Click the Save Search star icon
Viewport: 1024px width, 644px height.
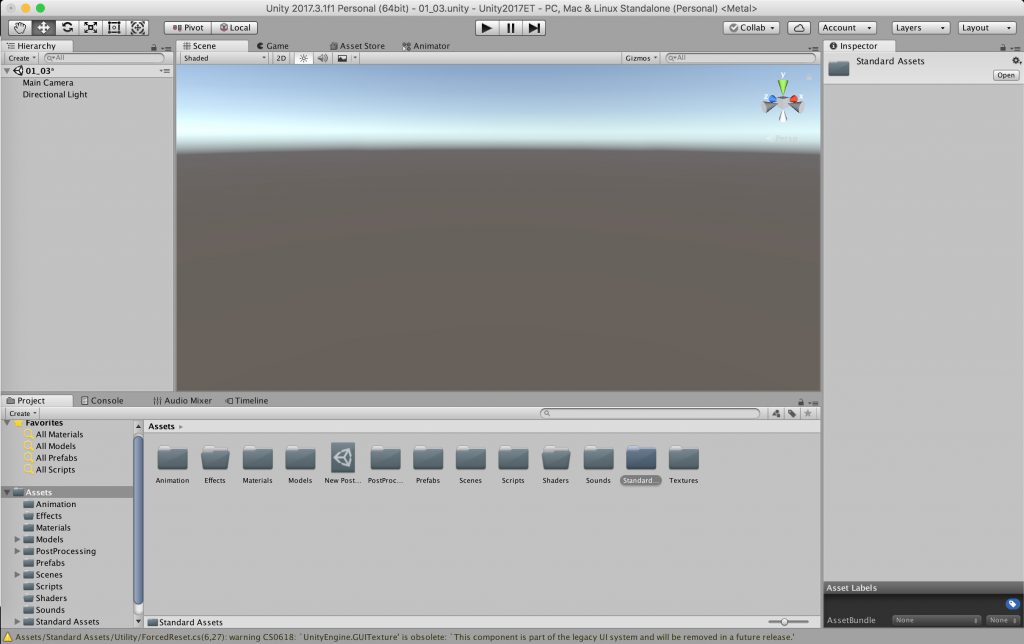pyautogui.click(x=808, y=413)
